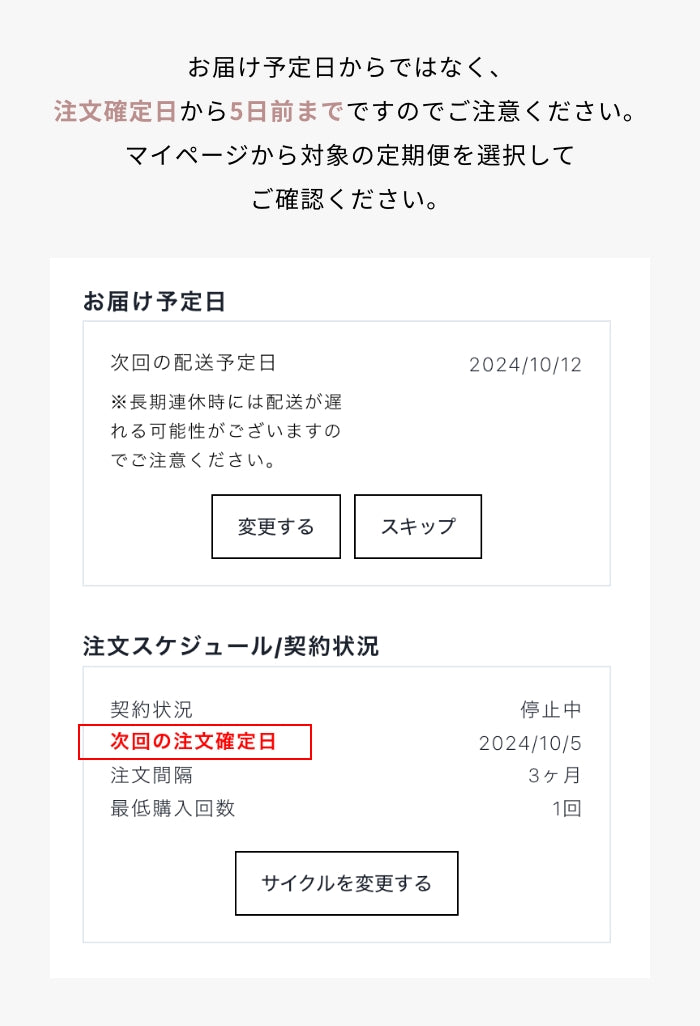
Task: Click the マイページから対象の定期便を選択して line
Action: click(350, 155)
